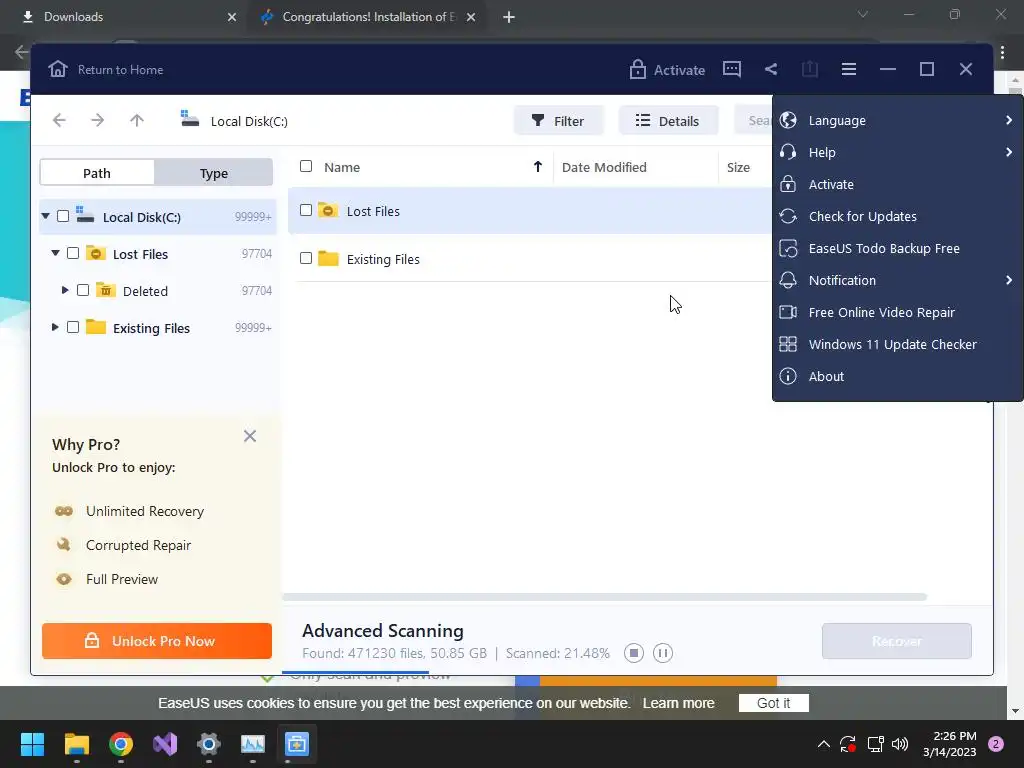This screenshot has width=1024, height=768.
Task: Expand the Help submenu arrow
Action: coord(1008,152)
